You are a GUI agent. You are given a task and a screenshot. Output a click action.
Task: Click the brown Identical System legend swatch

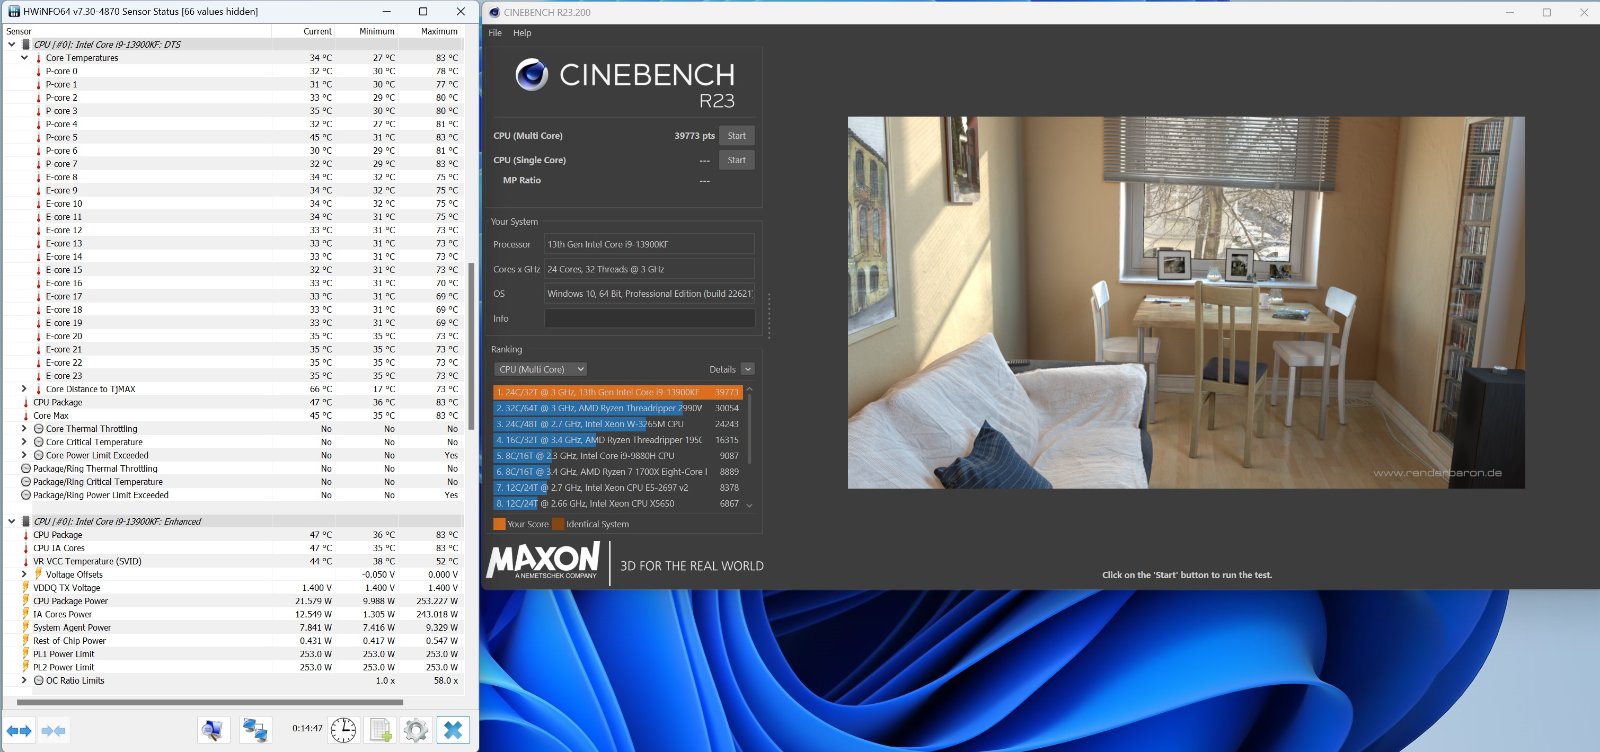[x=558, y=524]
